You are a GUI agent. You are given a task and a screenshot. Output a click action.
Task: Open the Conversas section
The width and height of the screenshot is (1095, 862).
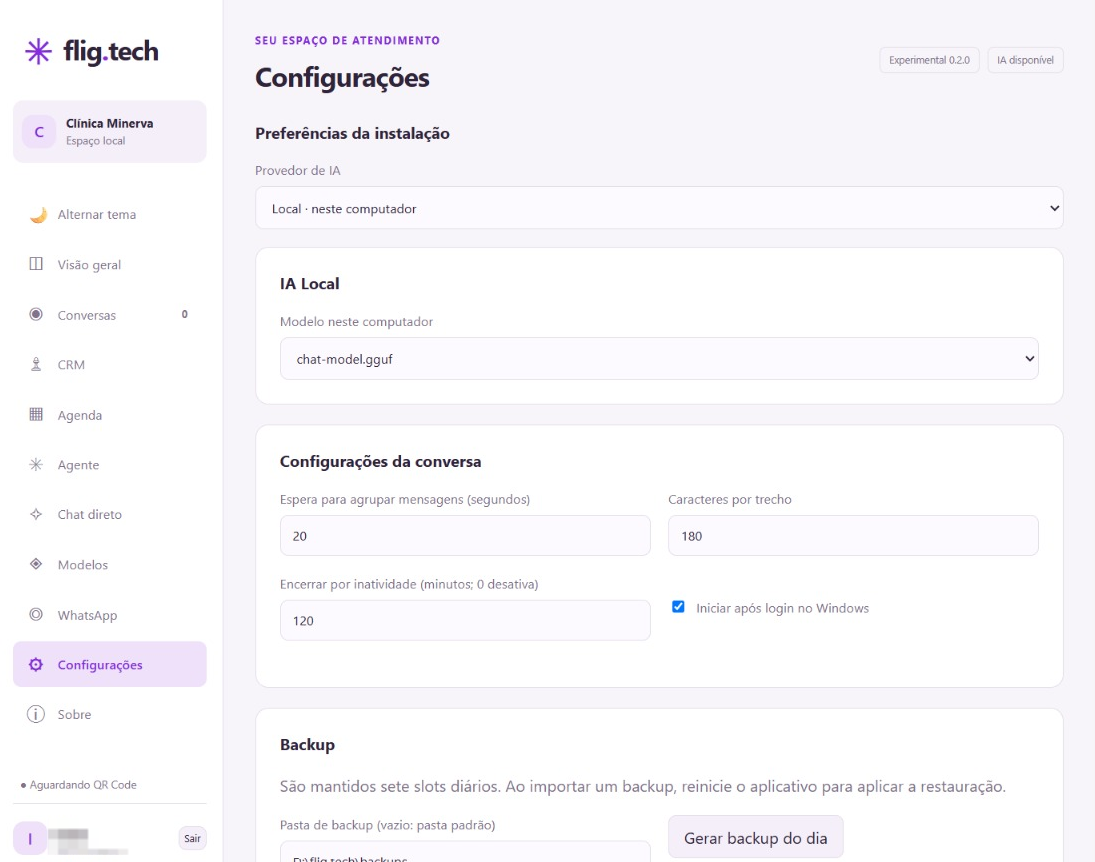point(110,314)
